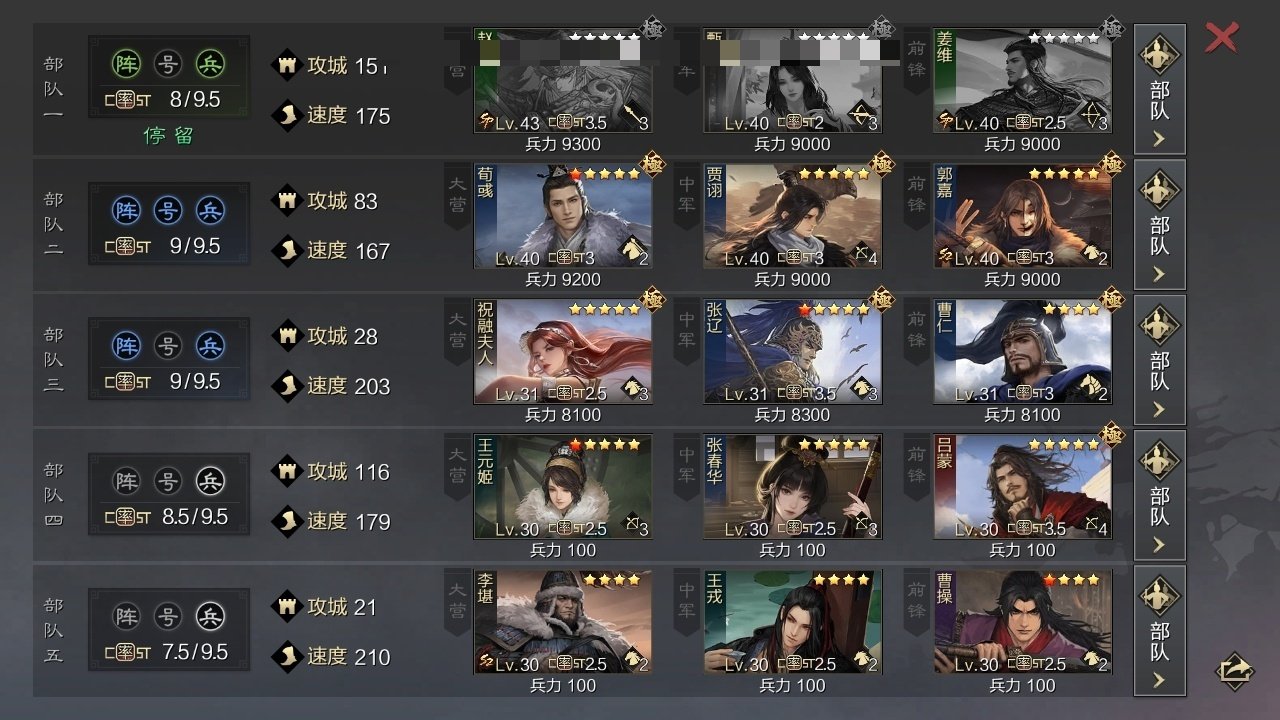Expand 部队三 panel with chevron button

pos(1159,359)
